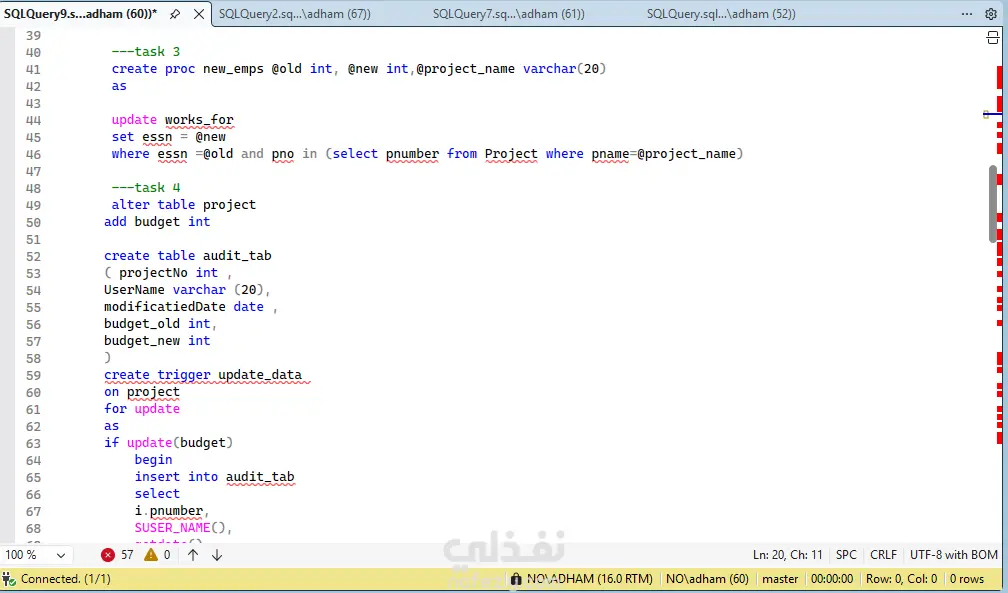Click the modificatiedDate column name
1008x593 pixels.
click(x=165, y=307)
